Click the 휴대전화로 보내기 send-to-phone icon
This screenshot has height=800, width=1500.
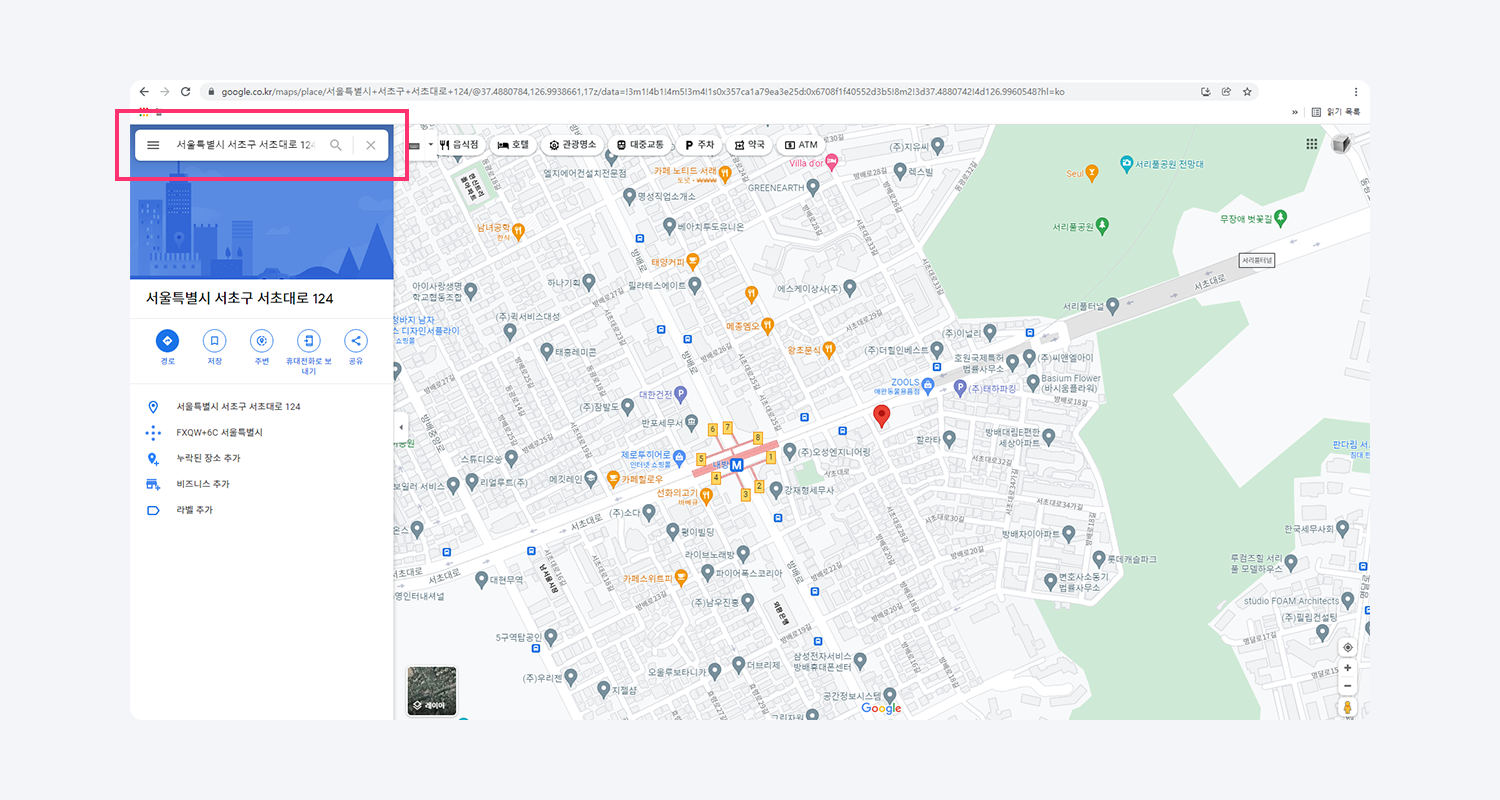309,340
